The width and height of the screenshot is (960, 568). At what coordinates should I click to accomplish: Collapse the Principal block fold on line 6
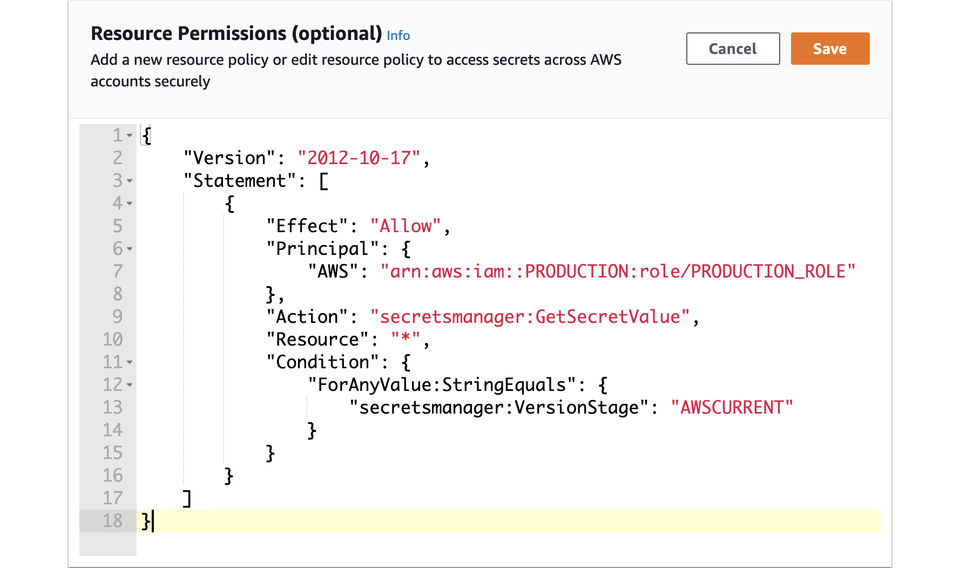(x=130, y=249)
